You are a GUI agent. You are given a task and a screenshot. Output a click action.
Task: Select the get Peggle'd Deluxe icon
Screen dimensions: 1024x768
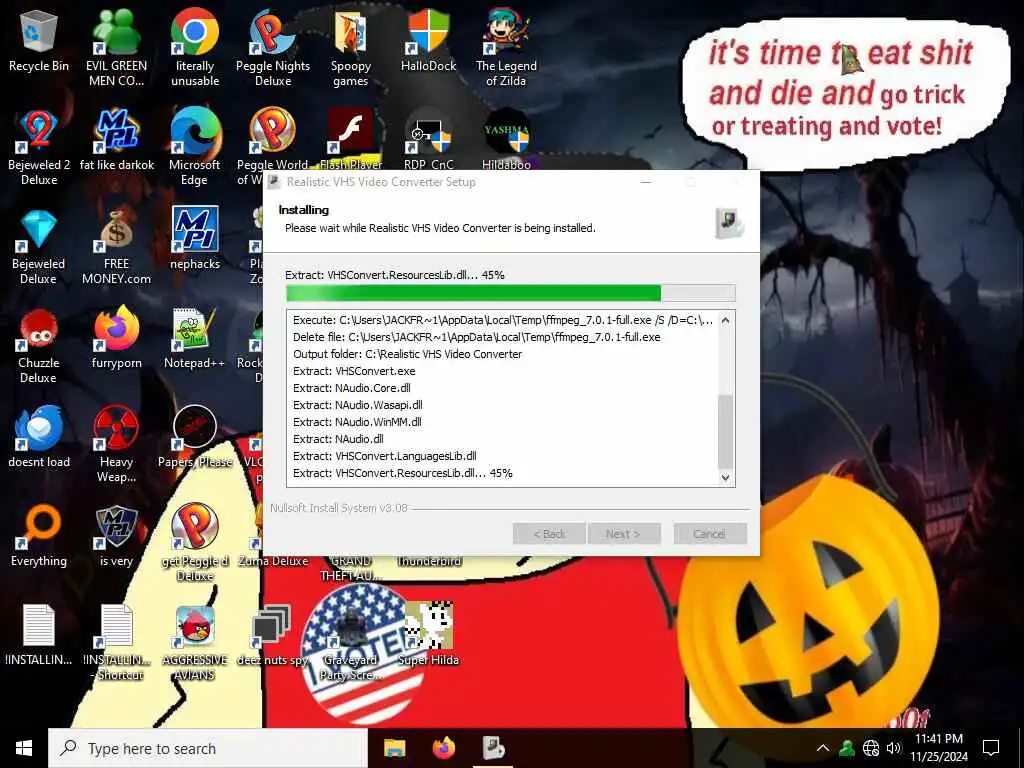(x=195, y=543)
